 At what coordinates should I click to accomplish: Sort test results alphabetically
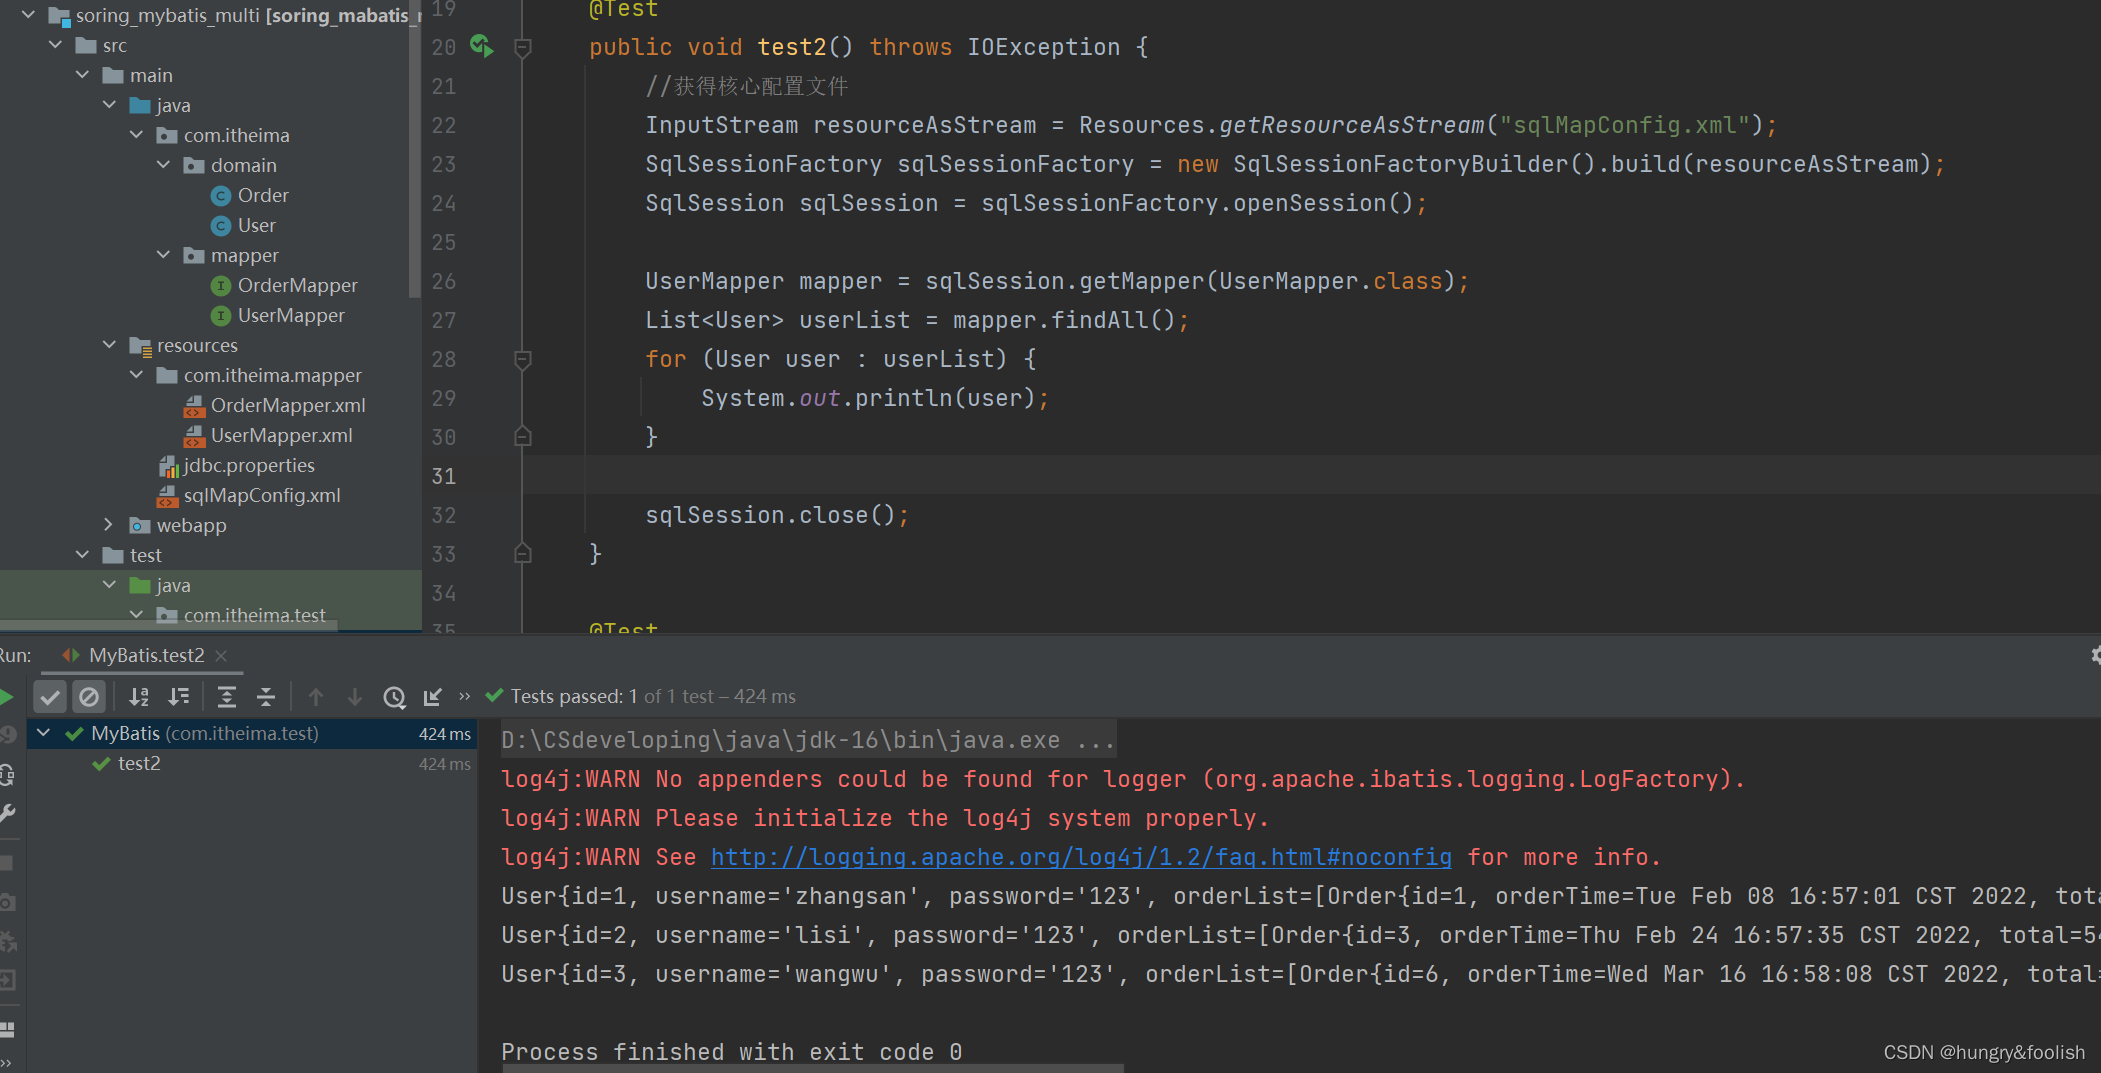pyautogui.click(x=139, y=697)
